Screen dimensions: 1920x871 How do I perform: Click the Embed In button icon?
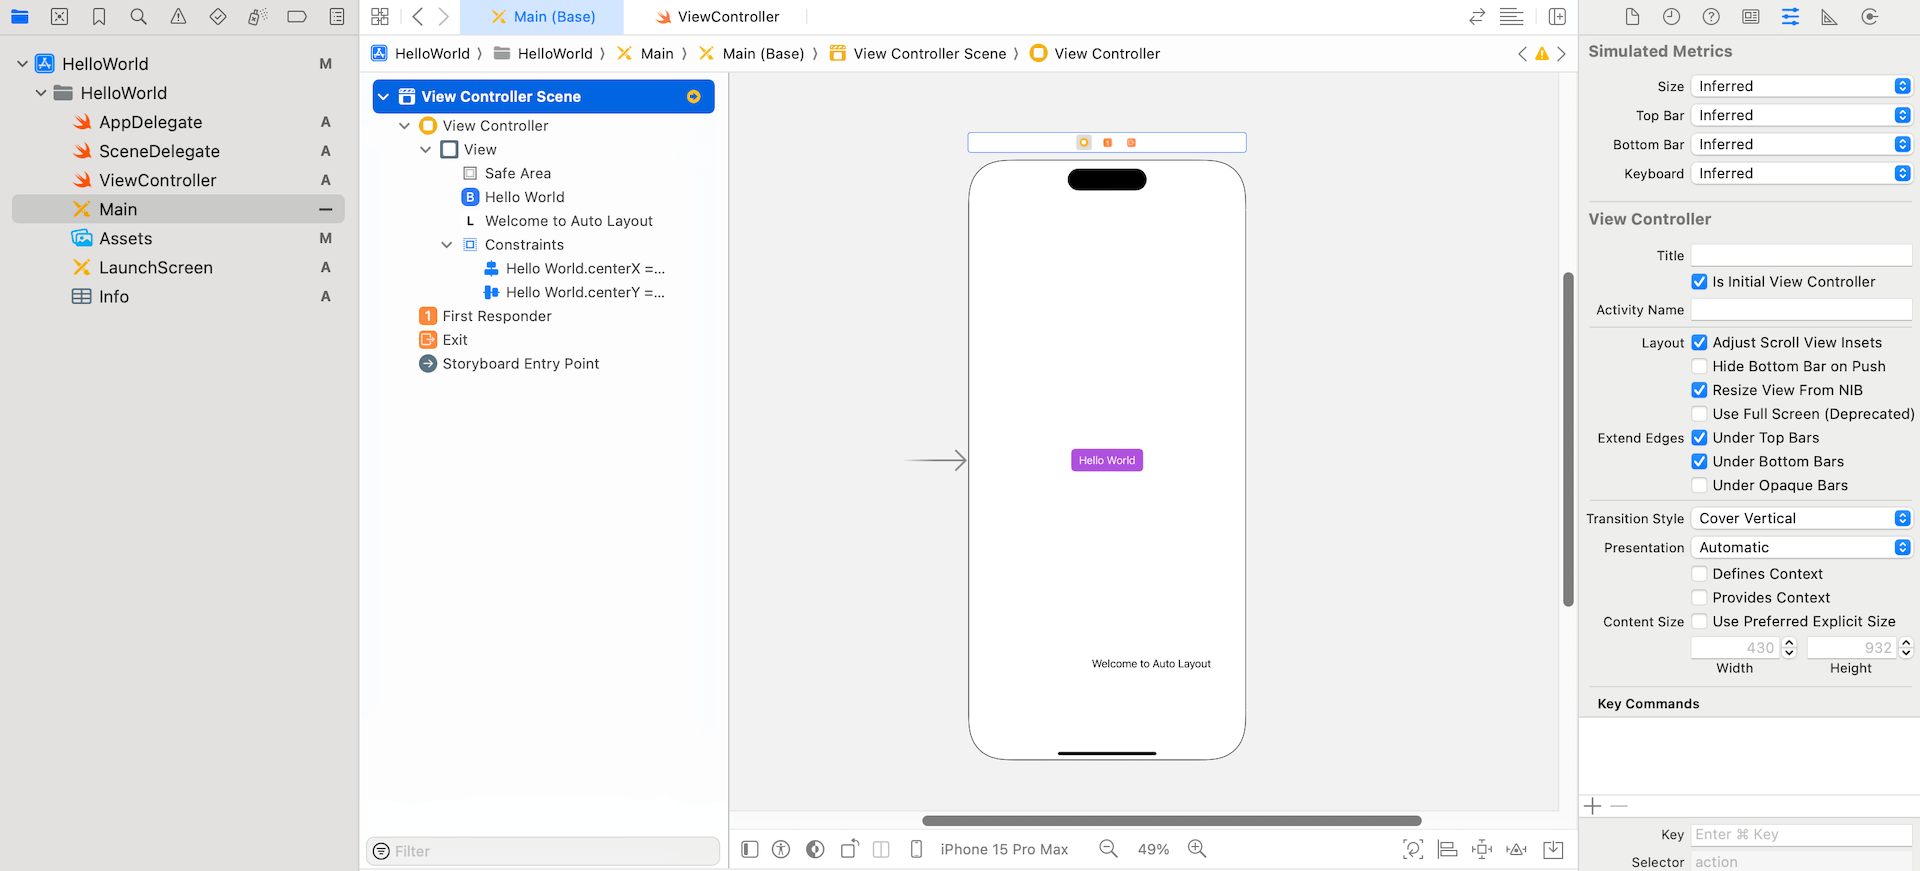click(x=1553, y=849)
